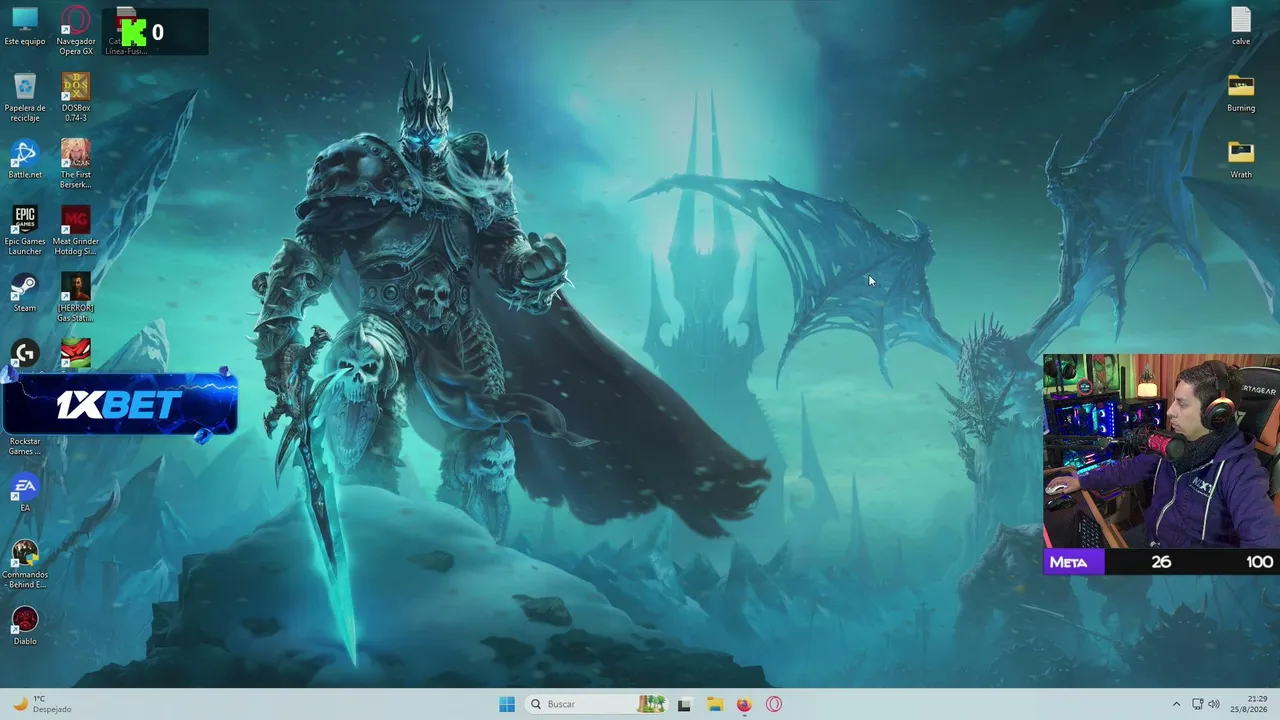Select the Epic Games Launcher shortcut

pos(25,231)
